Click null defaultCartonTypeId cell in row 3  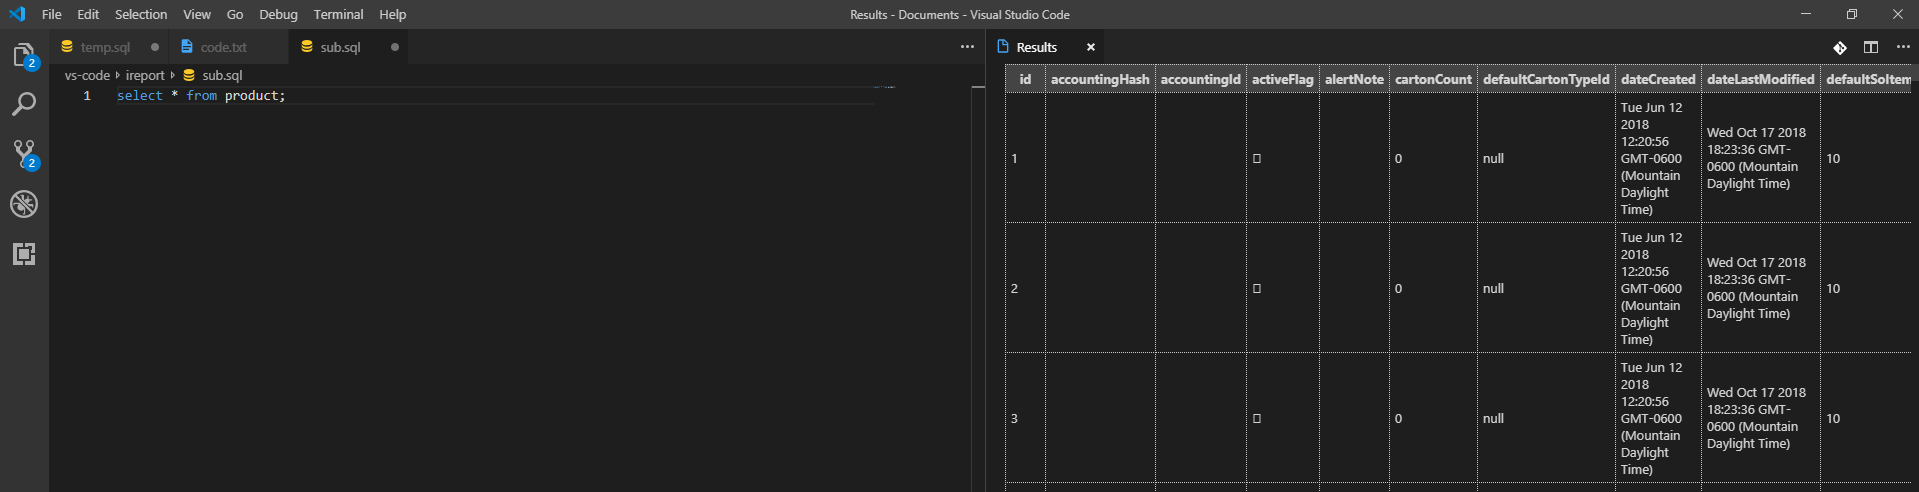coord(1546,419)
